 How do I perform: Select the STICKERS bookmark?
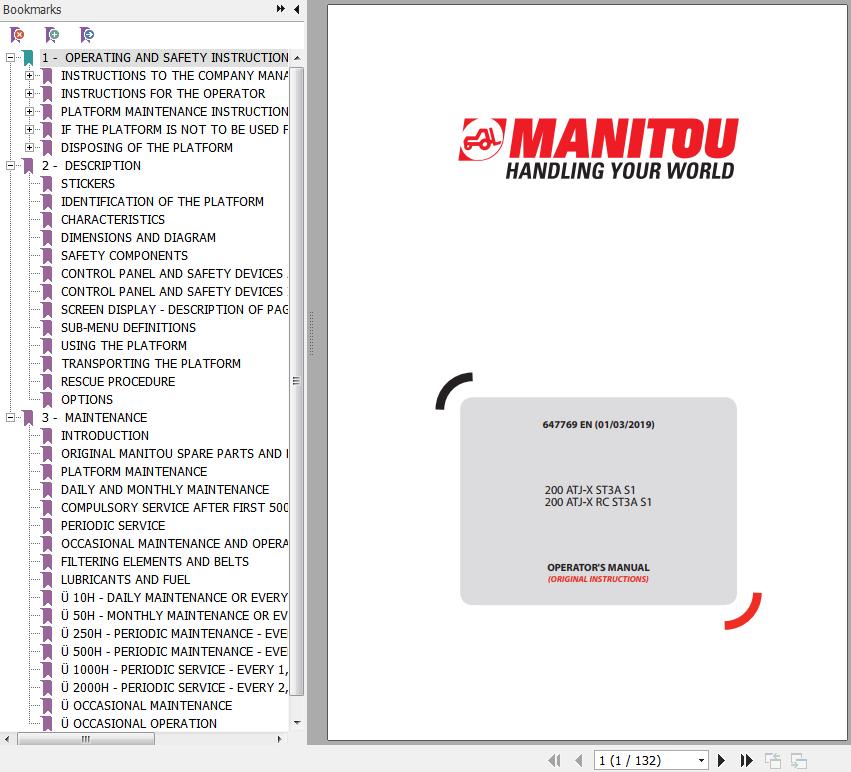(x=87, y=183)
